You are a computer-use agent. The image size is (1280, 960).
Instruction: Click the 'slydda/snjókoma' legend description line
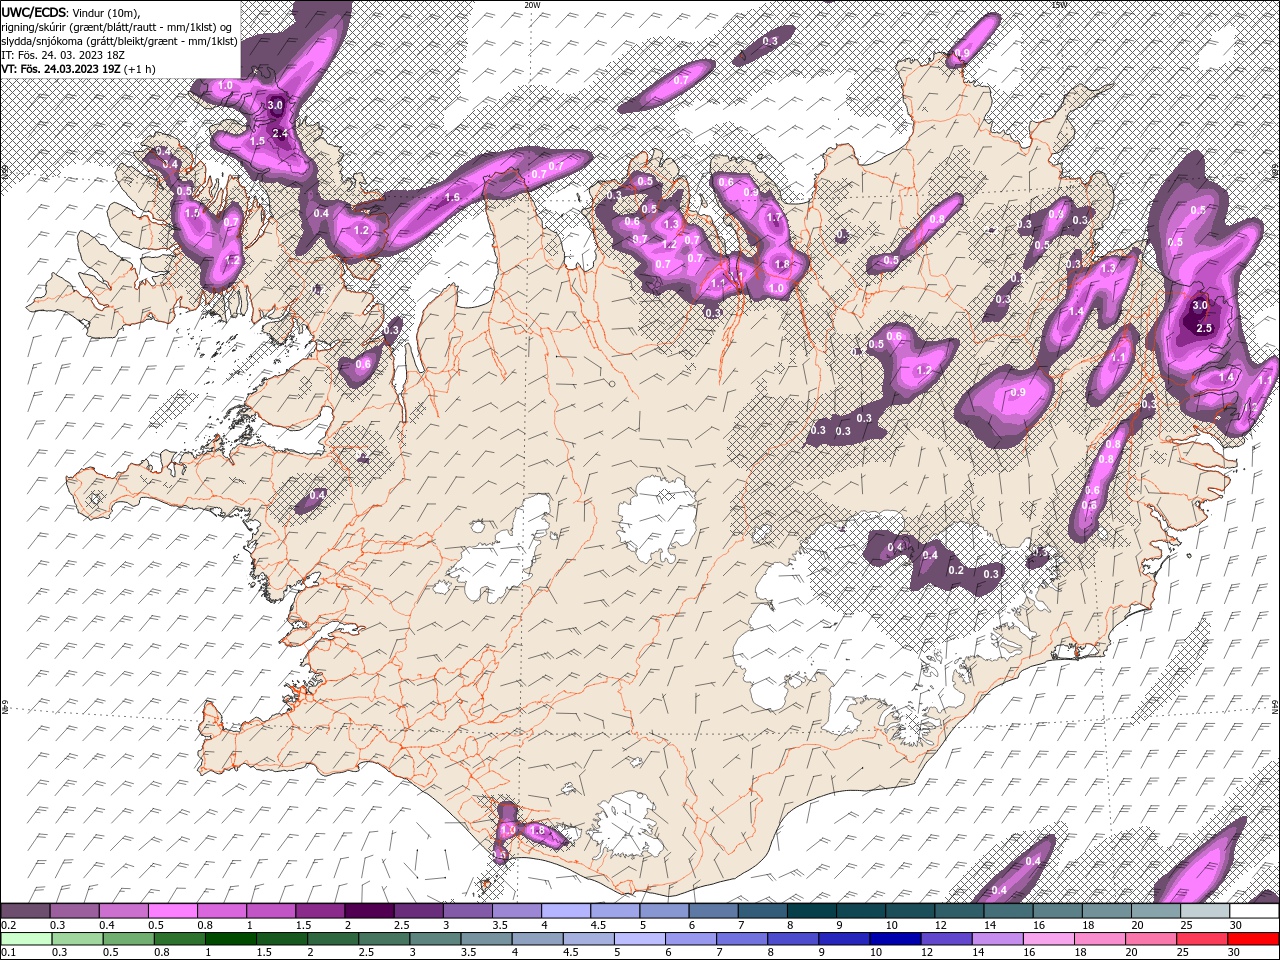point(119,41)
